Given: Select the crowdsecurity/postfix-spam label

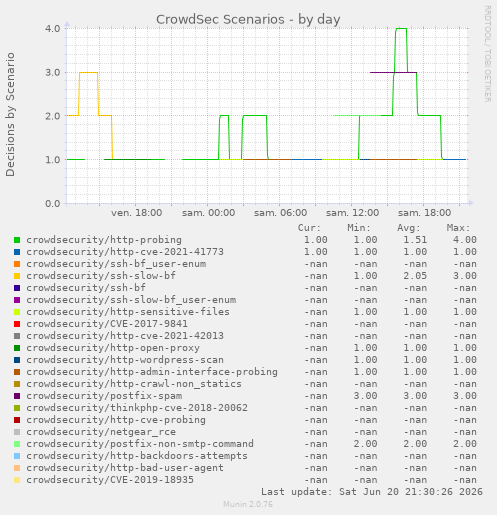Looking at the screenshot, I should pyautogui.click(x=104, y=396).
